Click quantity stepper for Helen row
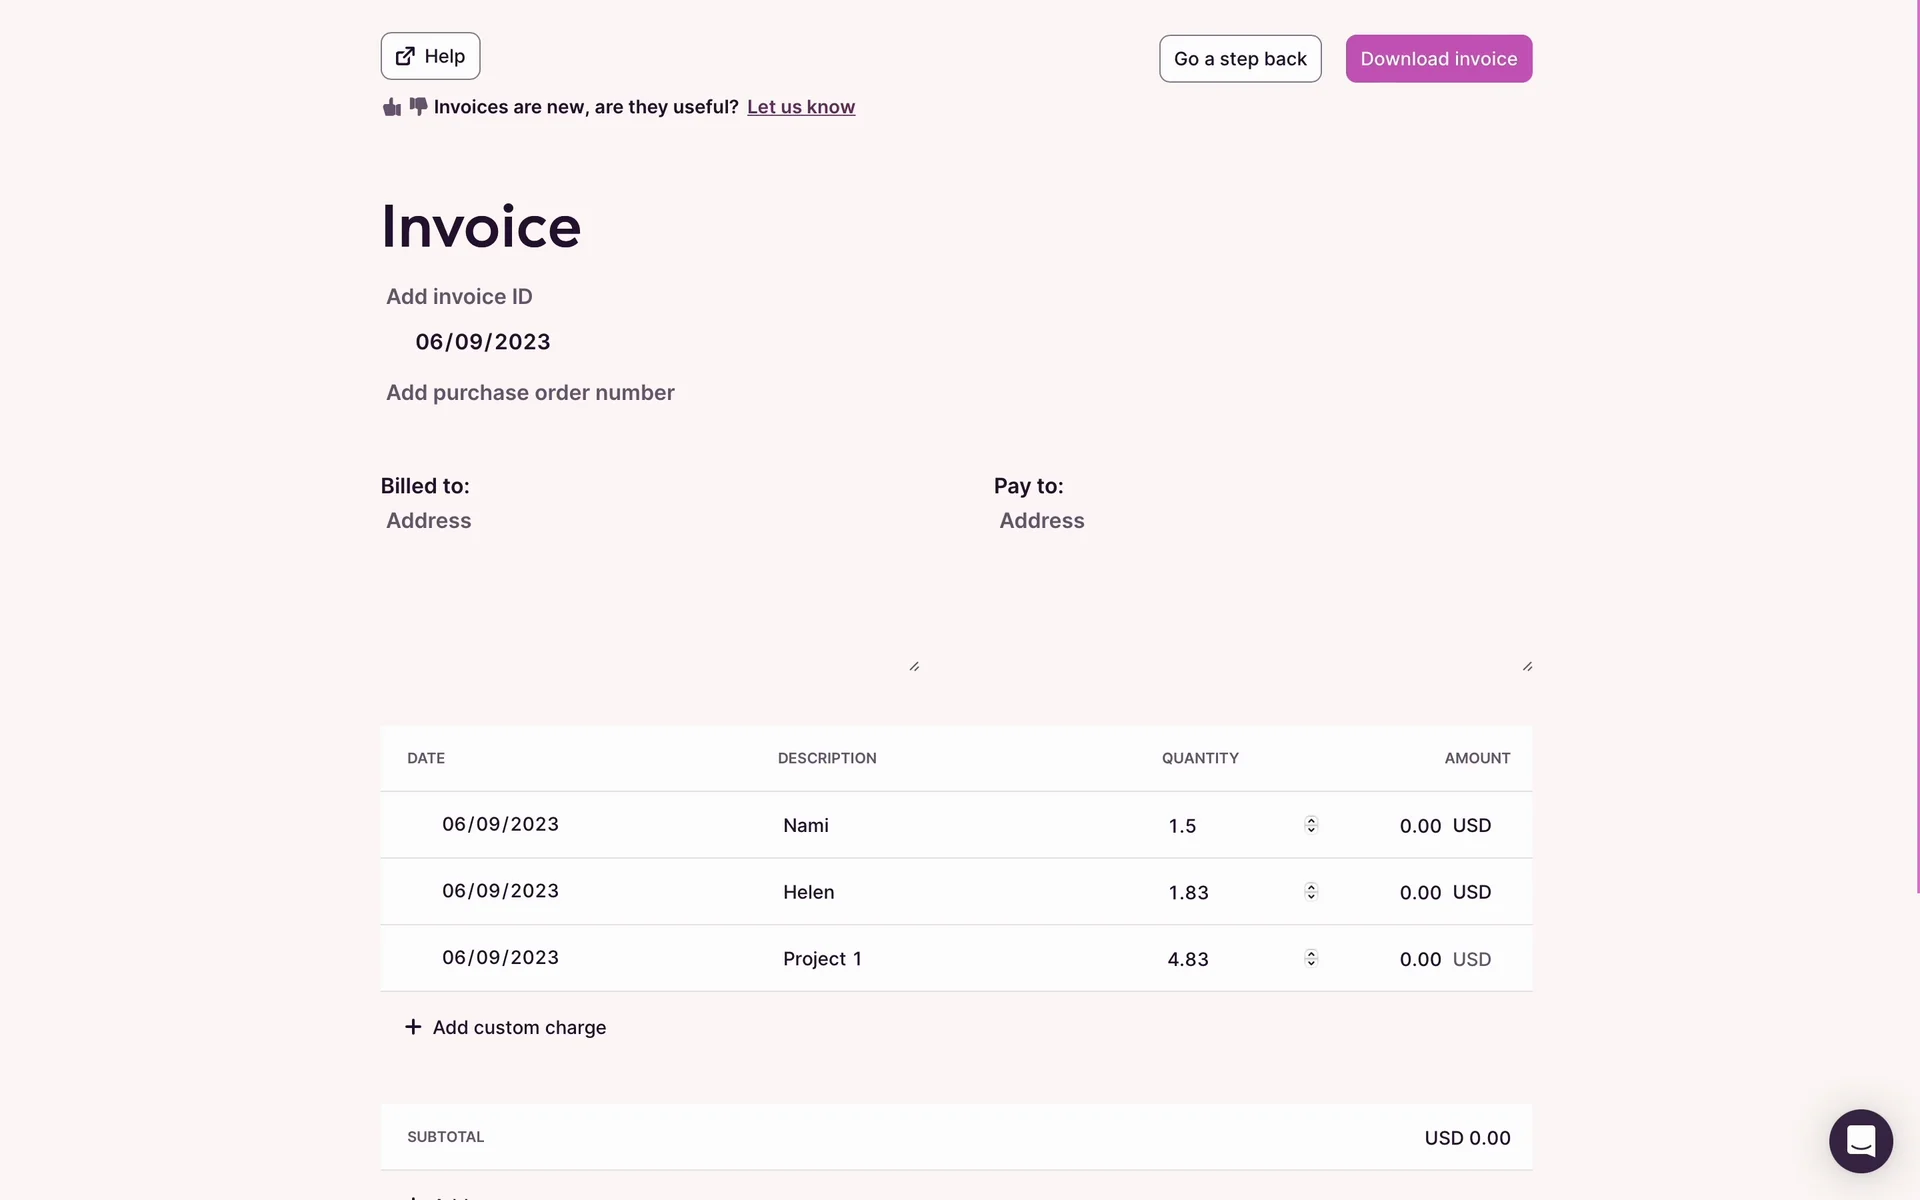 pos(1311,891)
